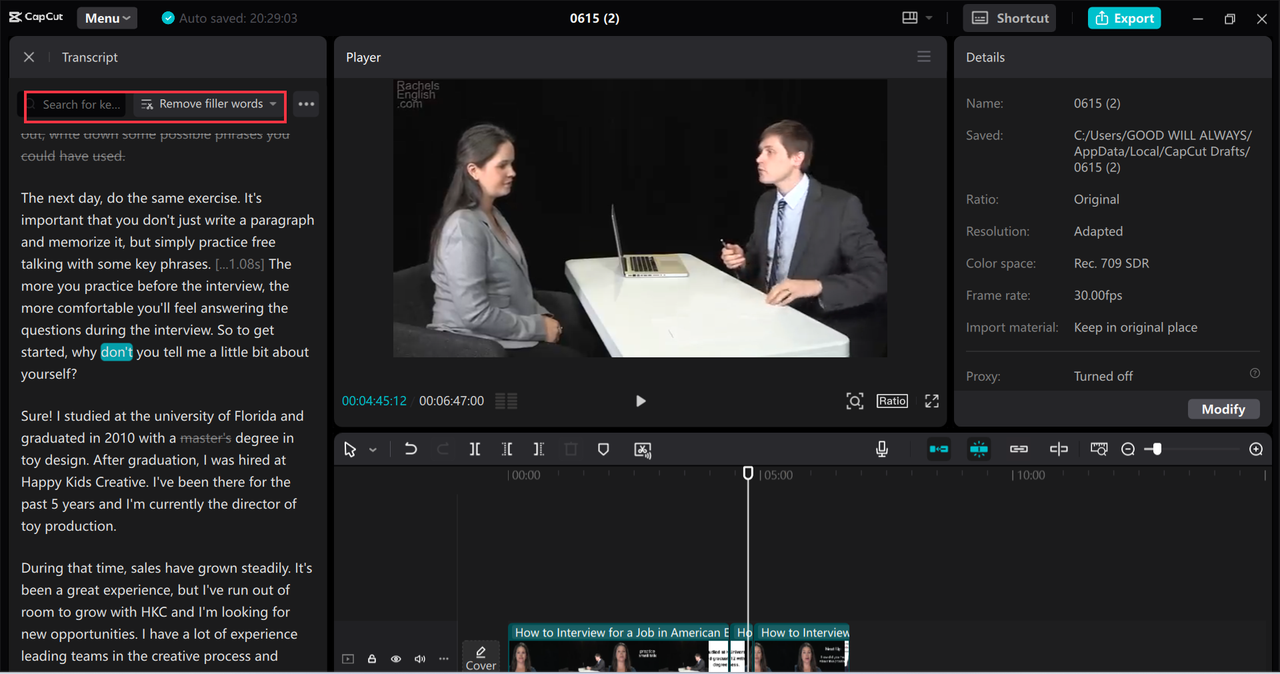Play the video in the Player
This screenshot has width=1280, height=674.
coord(641,401)
